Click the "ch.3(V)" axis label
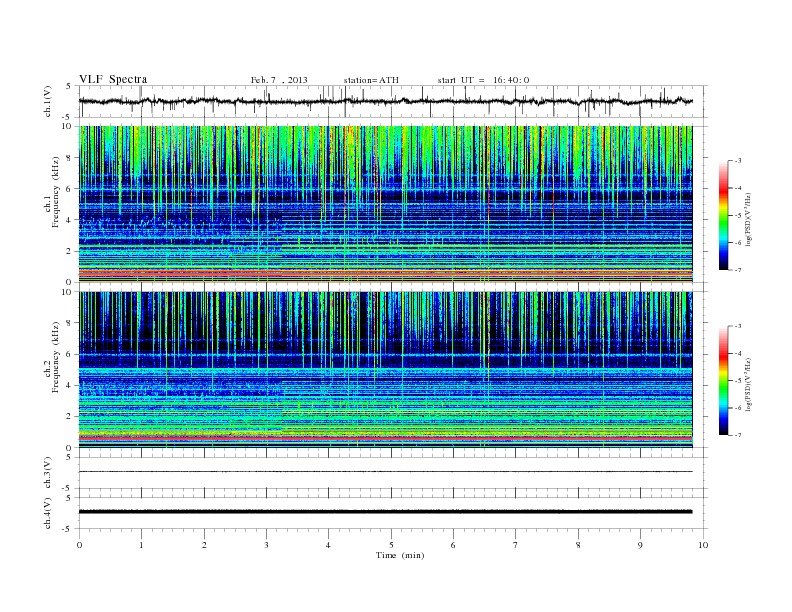Image resolution: width=792 pixels, height=612 pixels. tap(48, 473)
